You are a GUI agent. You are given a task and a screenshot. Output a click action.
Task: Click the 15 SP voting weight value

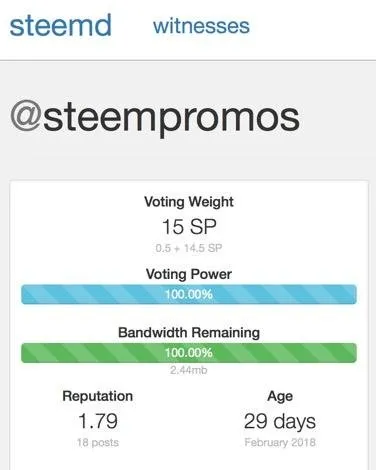(x=189, y=227)
